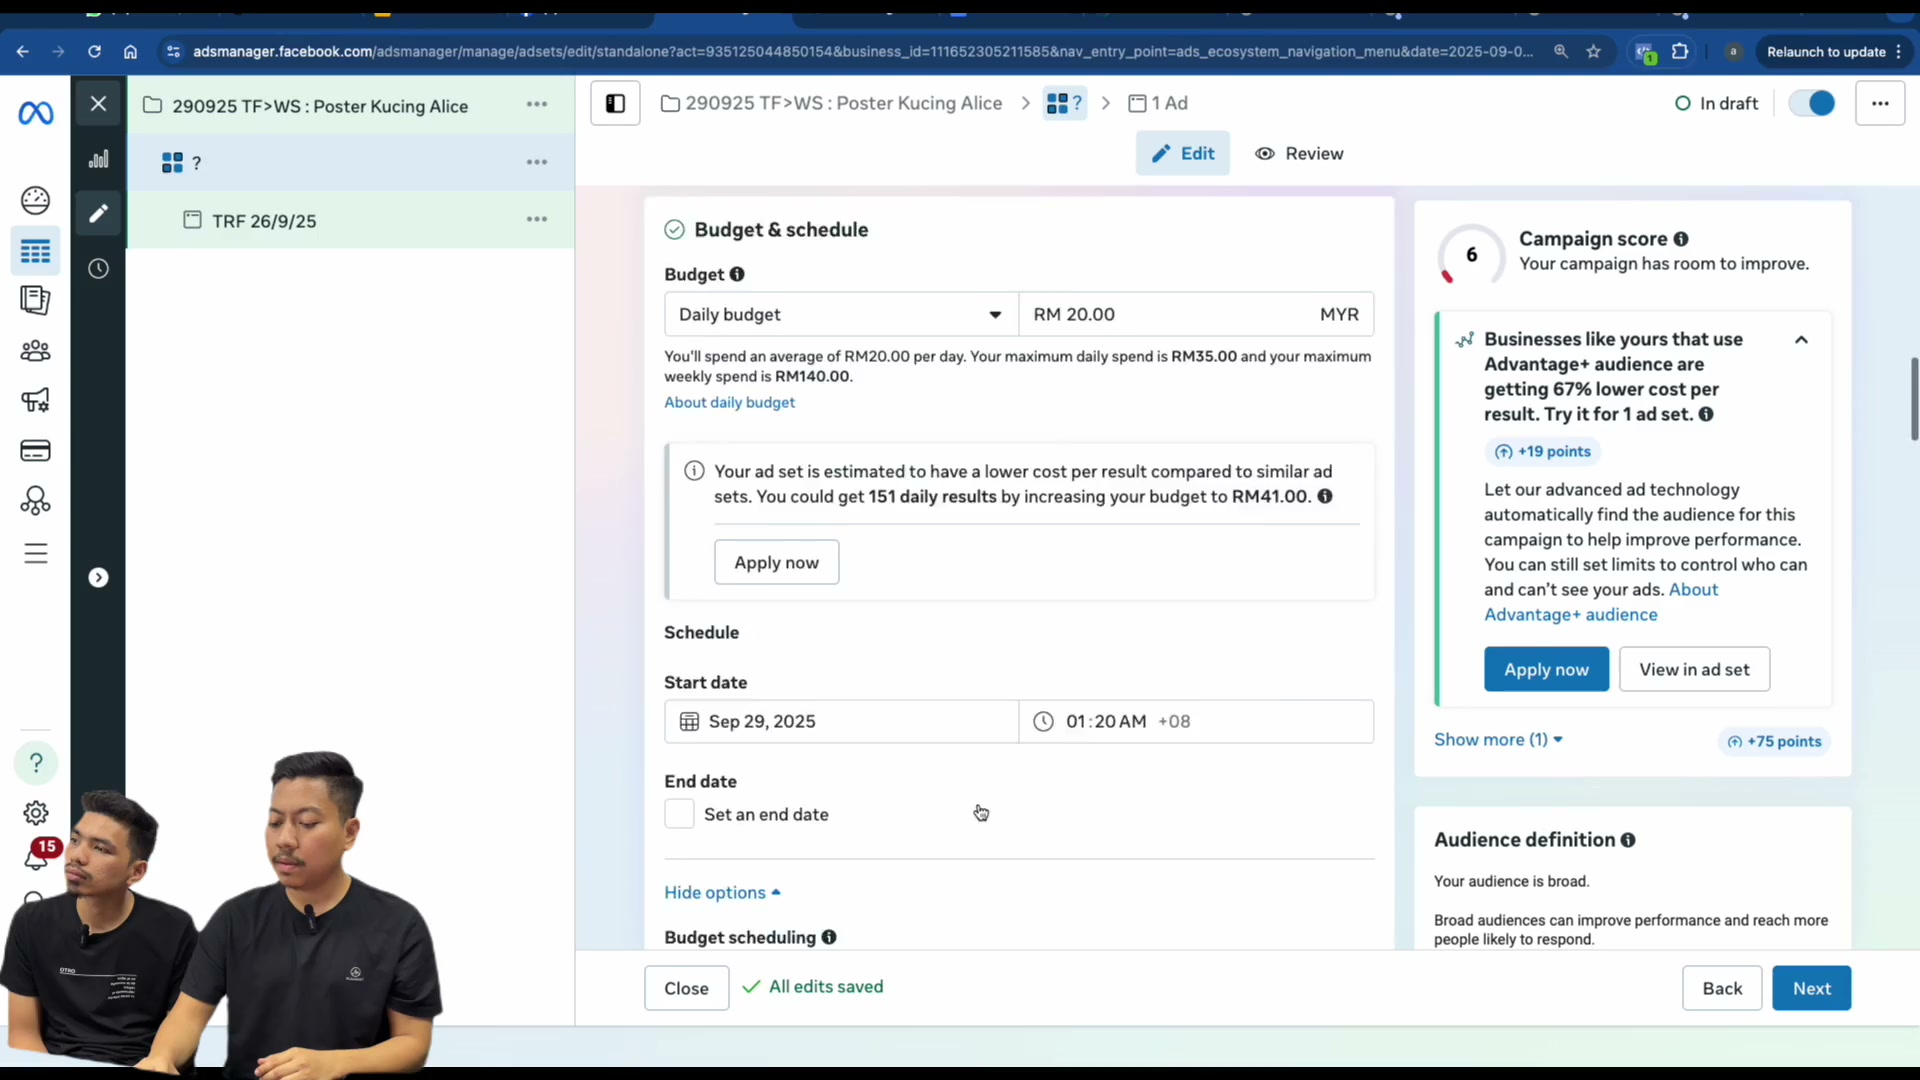Open the Help question mark icon
Viewport: 1920px width, 1080px height.
[x=36, y=763]
